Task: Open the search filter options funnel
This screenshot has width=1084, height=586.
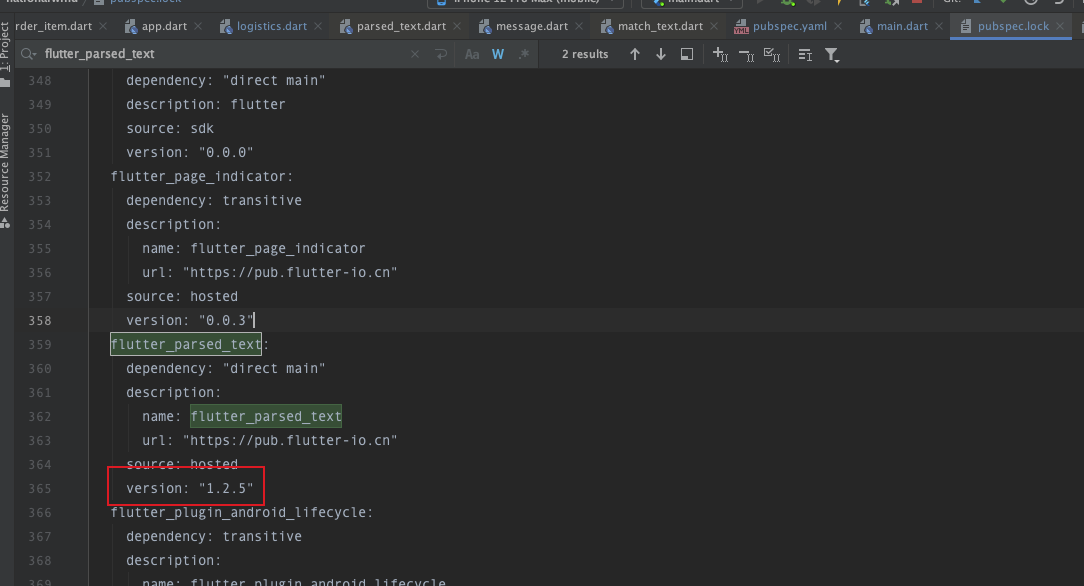Action: click(832, 55)
